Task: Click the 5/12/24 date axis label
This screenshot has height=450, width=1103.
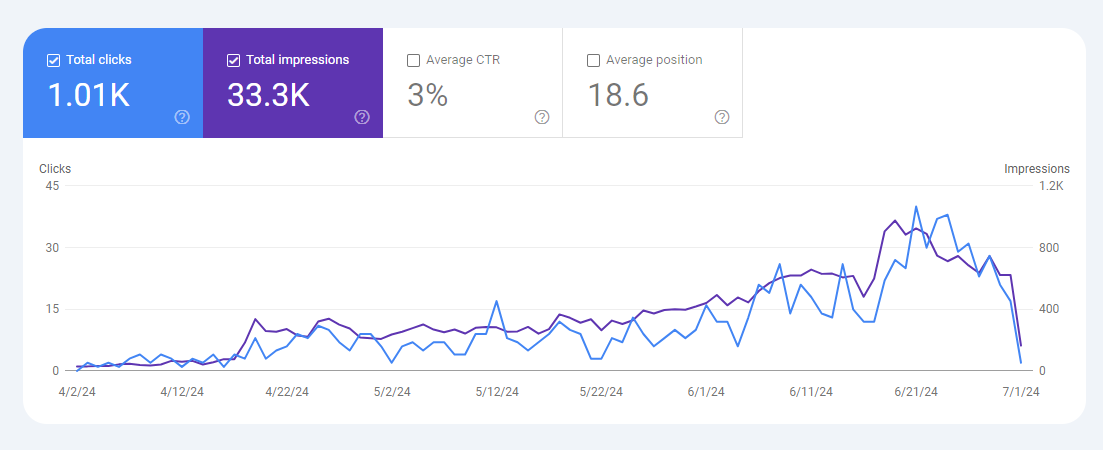Action: point(498,392)
